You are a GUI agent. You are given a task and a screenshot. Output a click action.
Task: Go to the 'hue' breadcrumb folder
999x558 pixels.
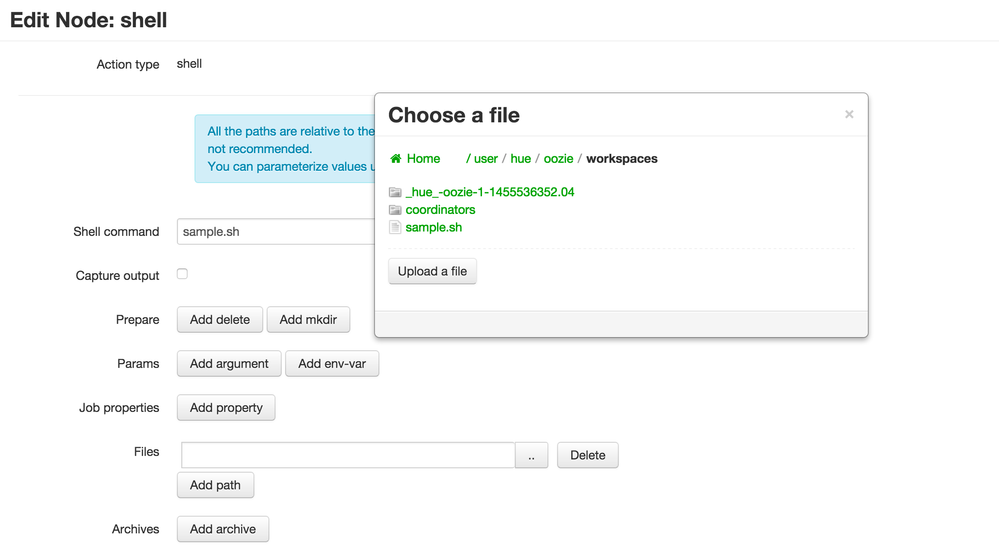(x=521, y=159)
